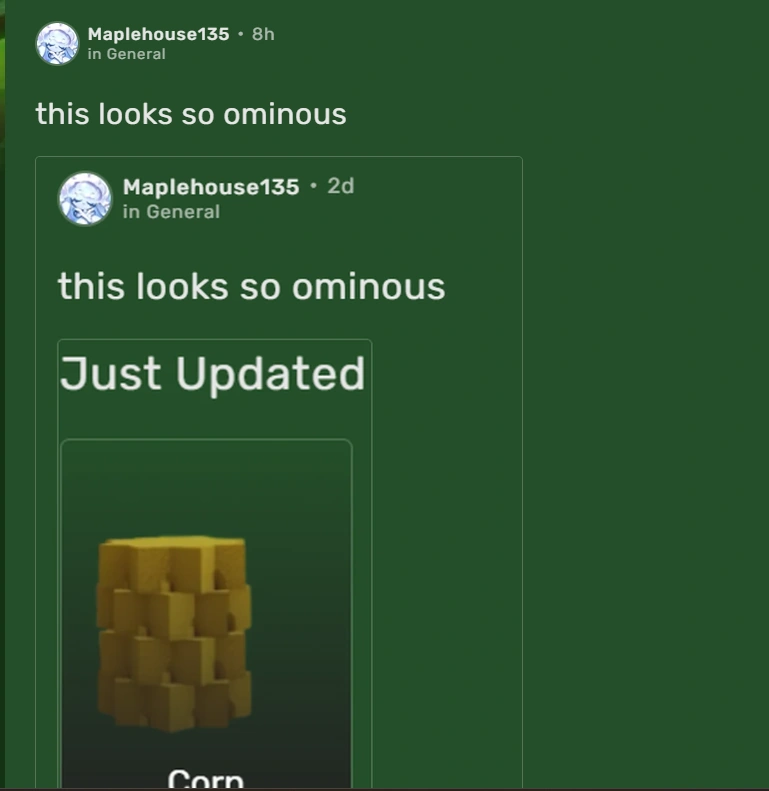Click the dot separator before the 8h timestamp
Screen dimensions: 769x791
pyautogui.click(x=241, y=34)
